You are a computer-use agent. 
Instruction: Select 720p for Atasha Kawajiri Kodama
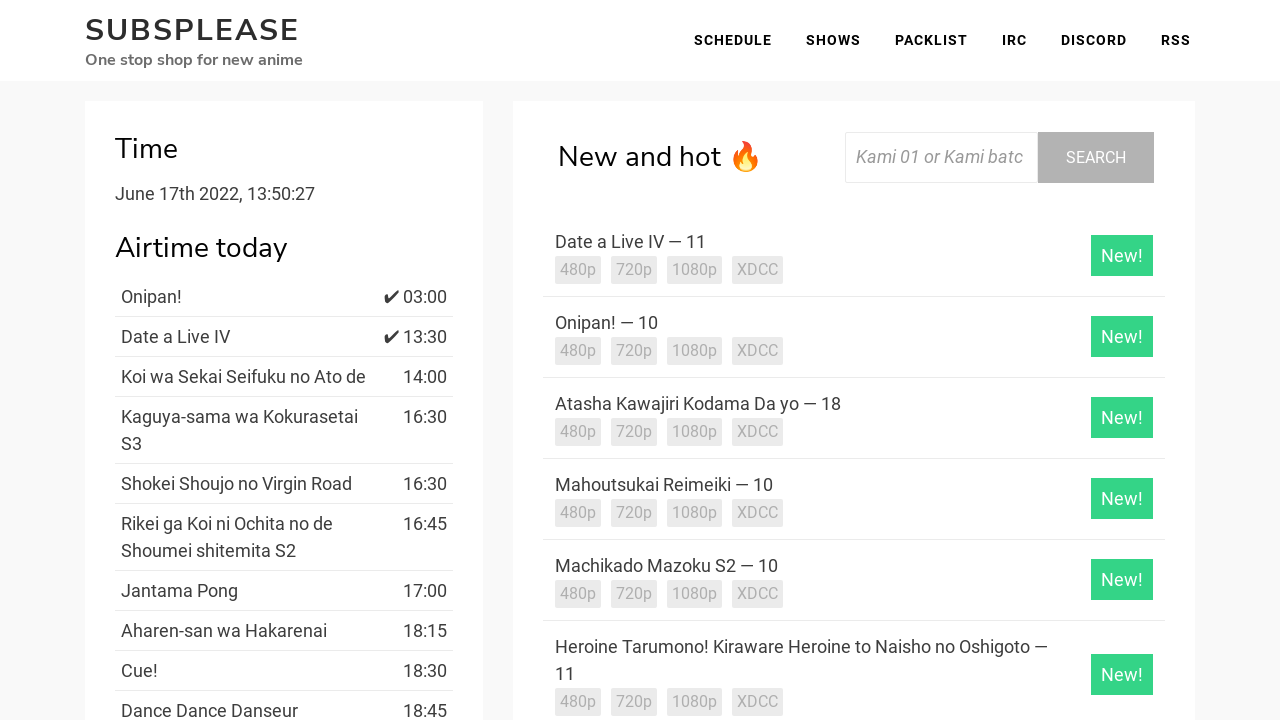pyautogui.click(x=634, y=432)
